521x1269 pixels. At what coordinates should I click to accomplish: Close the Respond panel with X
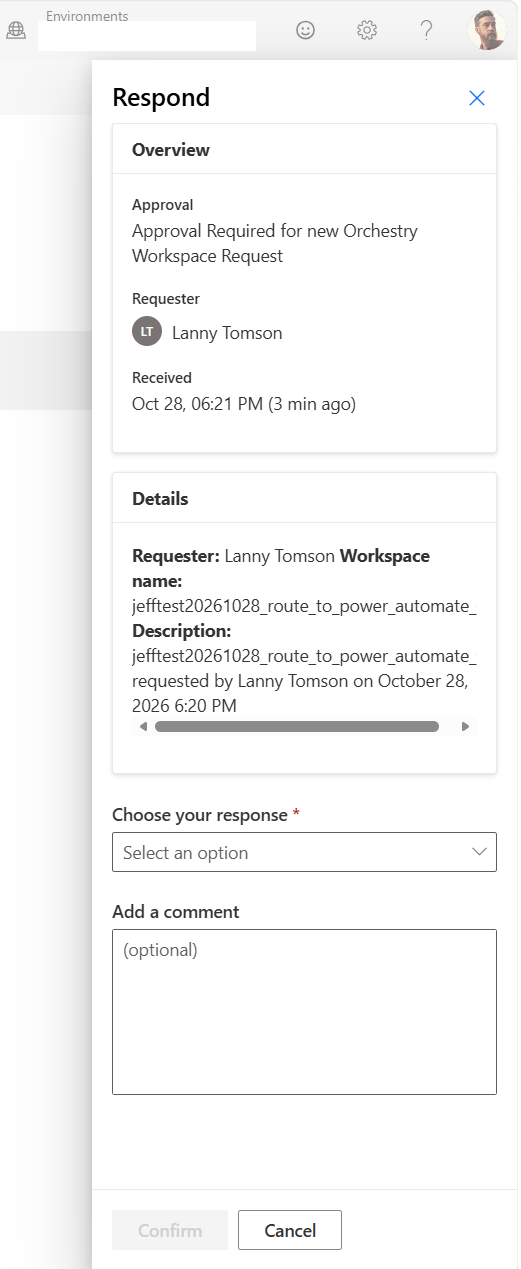(477, 97)
